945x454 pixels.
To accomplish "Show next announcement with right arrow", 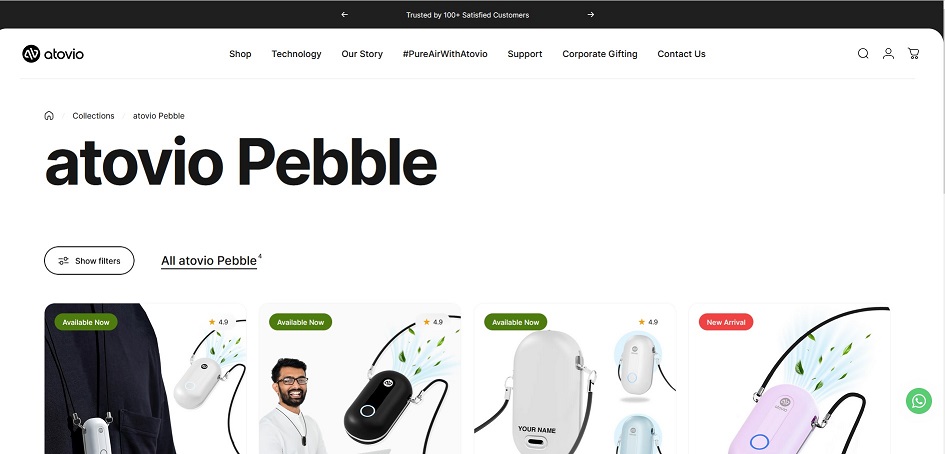I will coord(591,14).
